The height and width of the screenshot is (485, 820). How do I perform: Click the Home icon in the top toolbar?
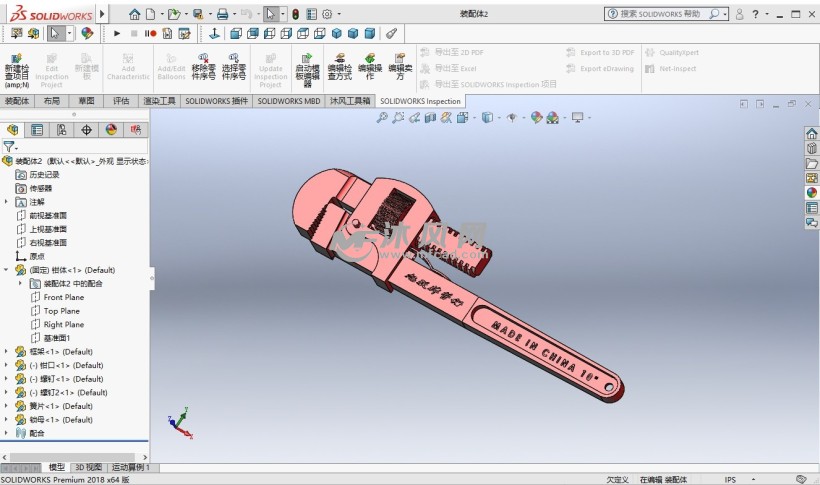coord(135,15)
